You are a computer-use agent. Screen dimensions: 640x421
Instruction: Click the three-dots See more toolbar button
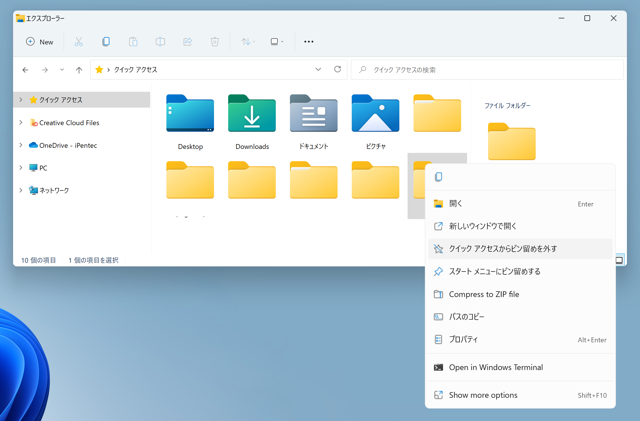(309, 42)
